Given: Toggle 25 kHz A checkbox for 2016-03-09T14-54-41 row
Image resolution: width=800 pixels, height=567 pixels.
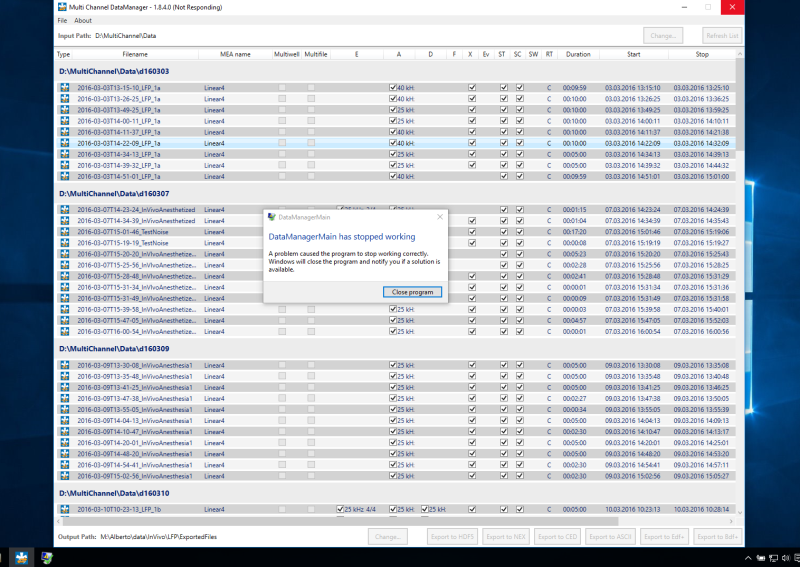Looking at the screenshot, I should [x=393, y=464].
